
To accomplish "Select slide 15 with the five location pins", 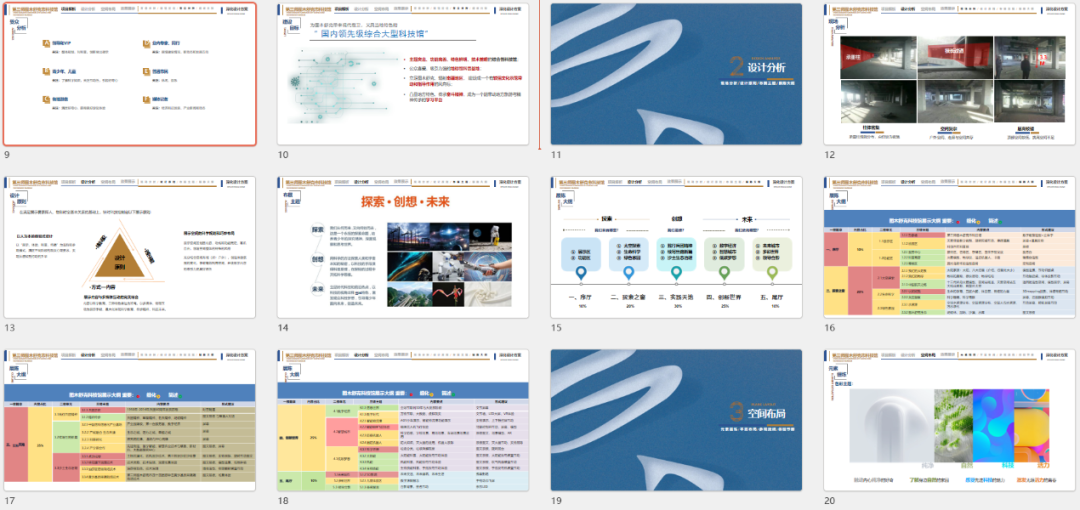I will (x=676, y=247).
